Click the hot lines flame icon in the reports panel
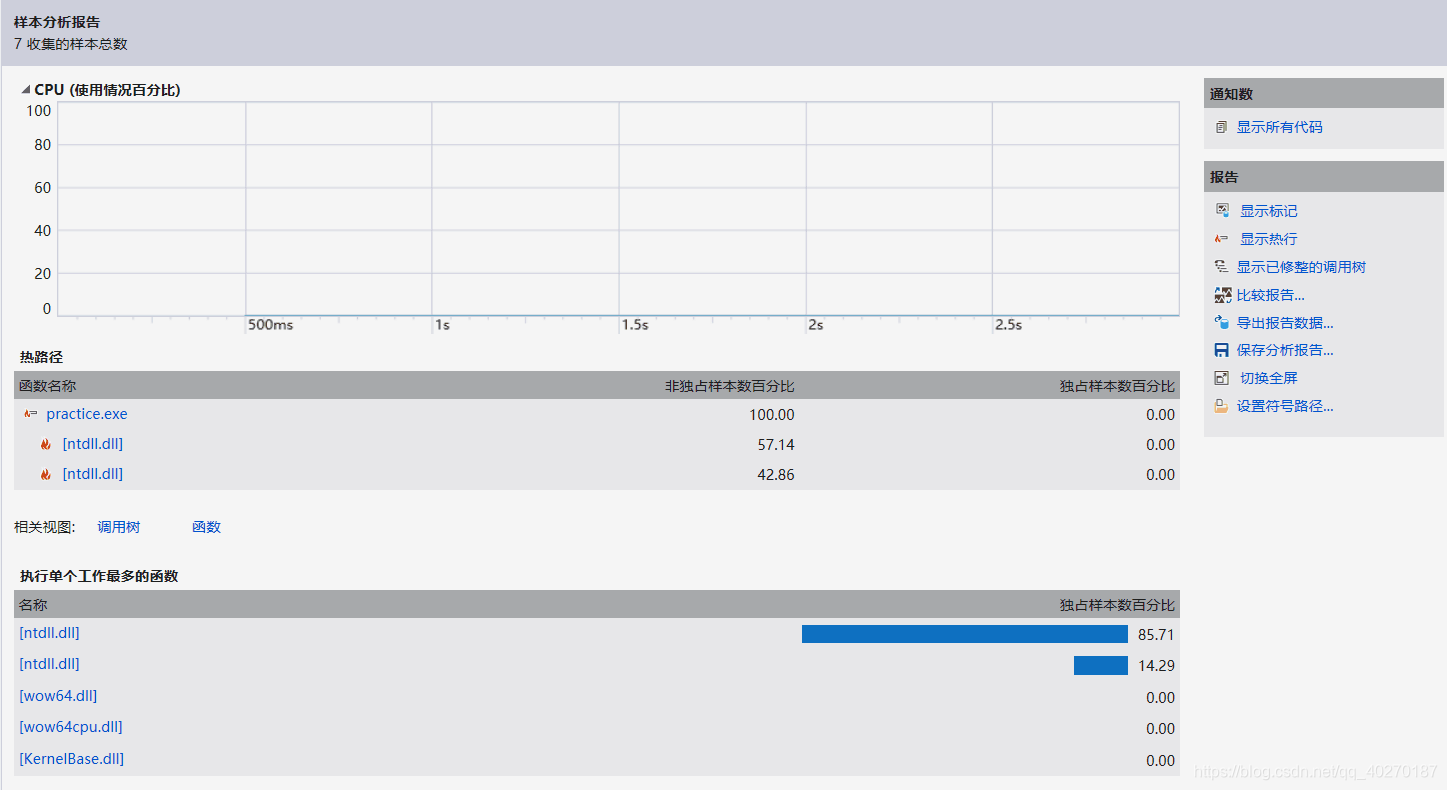The image size is (1447, 790). coord(1221,239)
